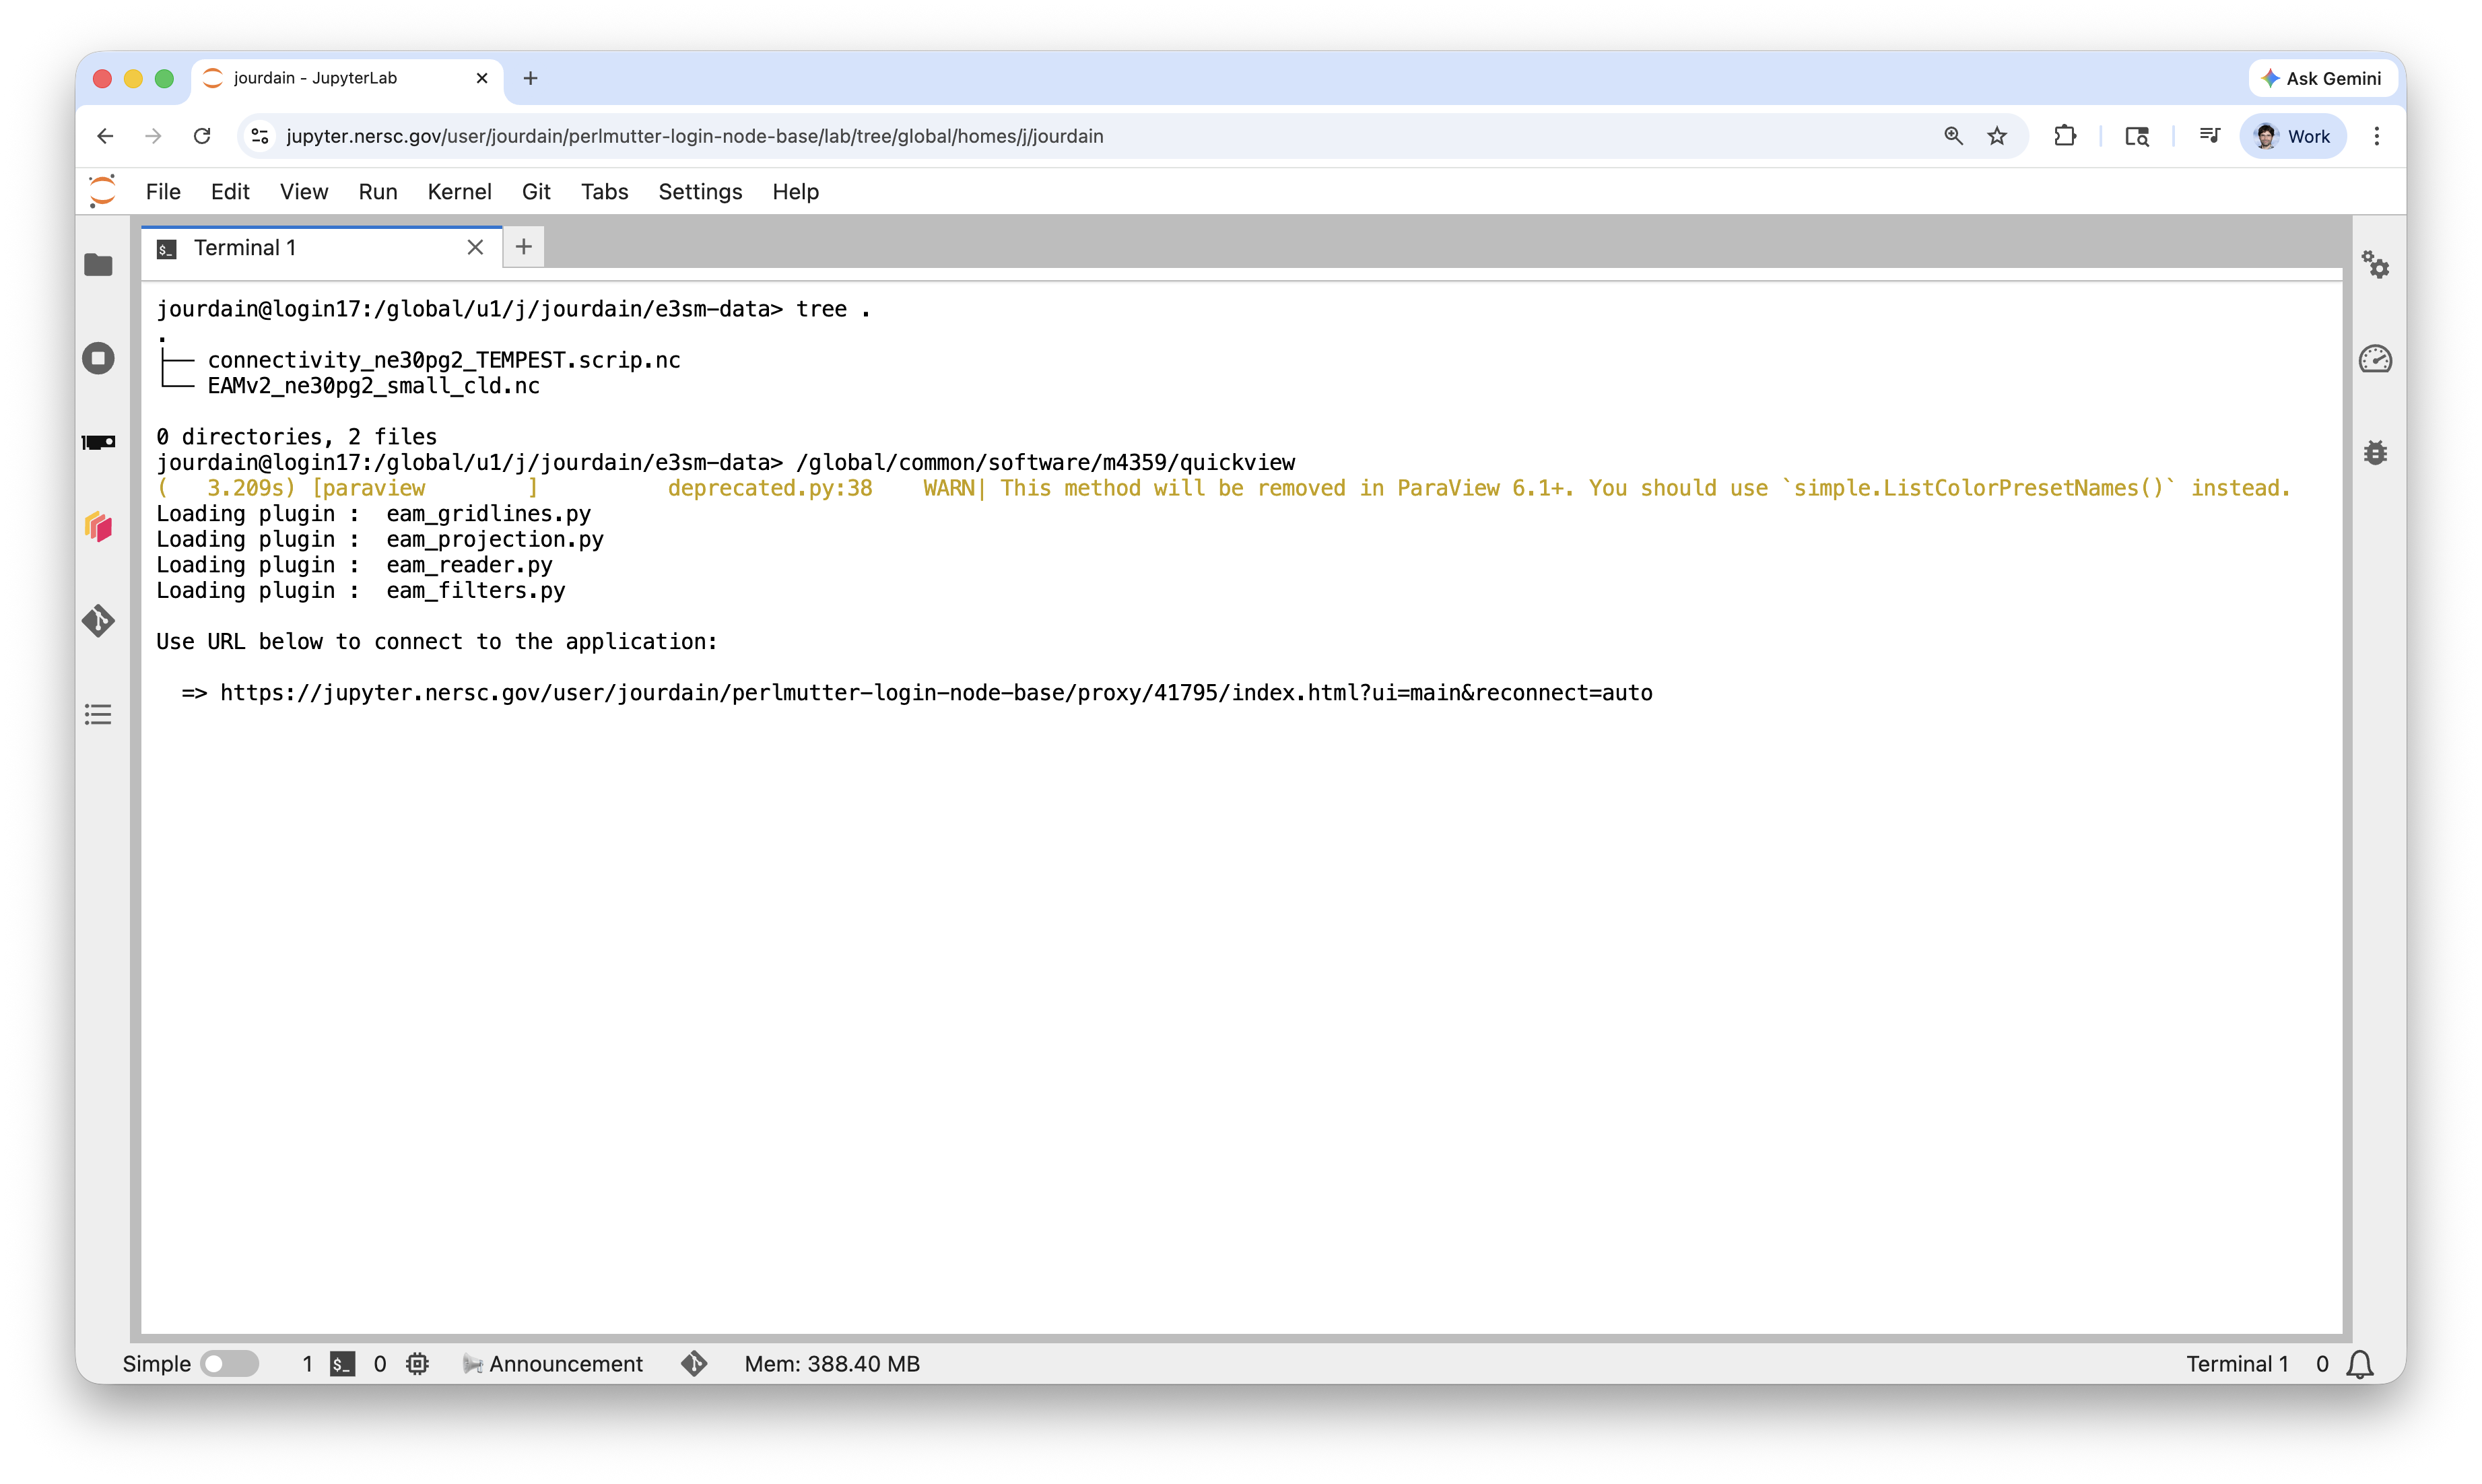The height and width of the screenshot is (1484, 2482).
Task: Open the Debugger bug icon panel
Action: click(x=2376, y=453)
